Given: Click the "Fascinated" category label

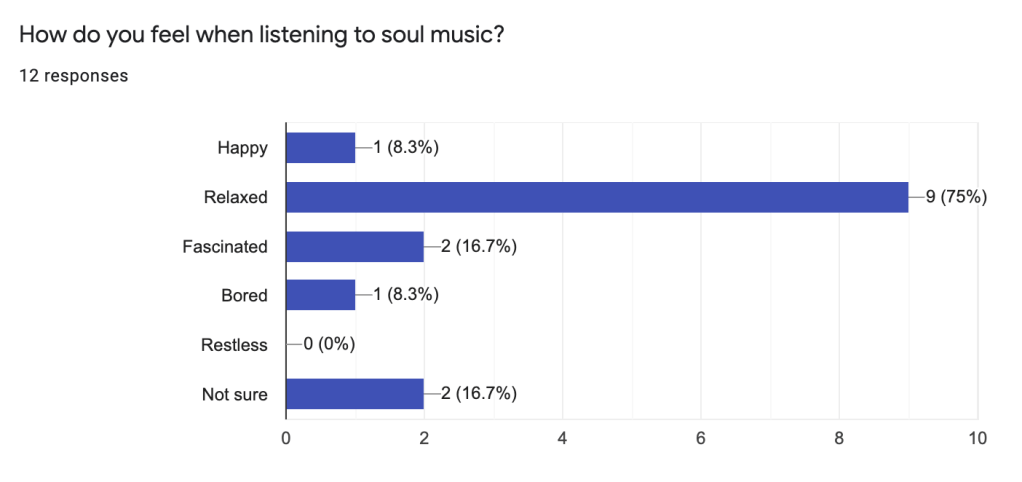Looking at the screenshot, I should tap(225, 246).
